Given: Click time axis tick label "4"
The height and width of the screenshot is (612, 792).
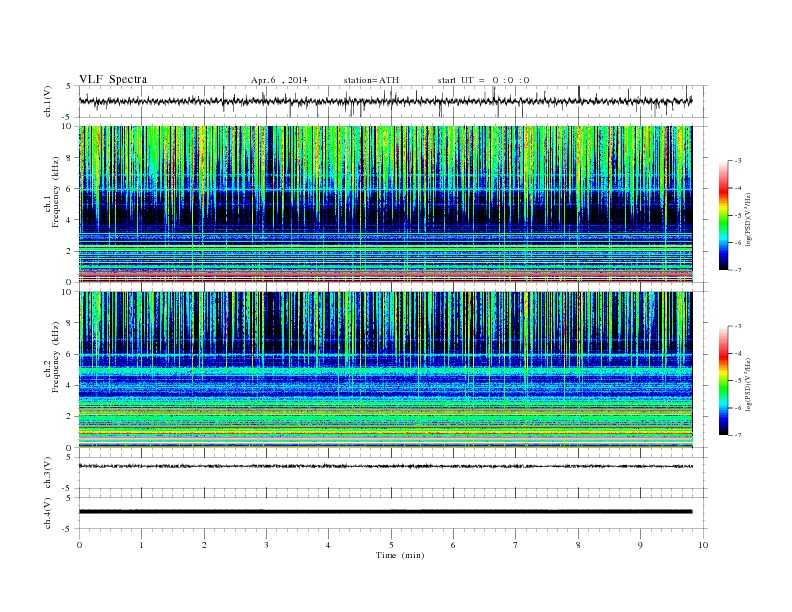Looking at the screenshot, I should coord(328,545).
